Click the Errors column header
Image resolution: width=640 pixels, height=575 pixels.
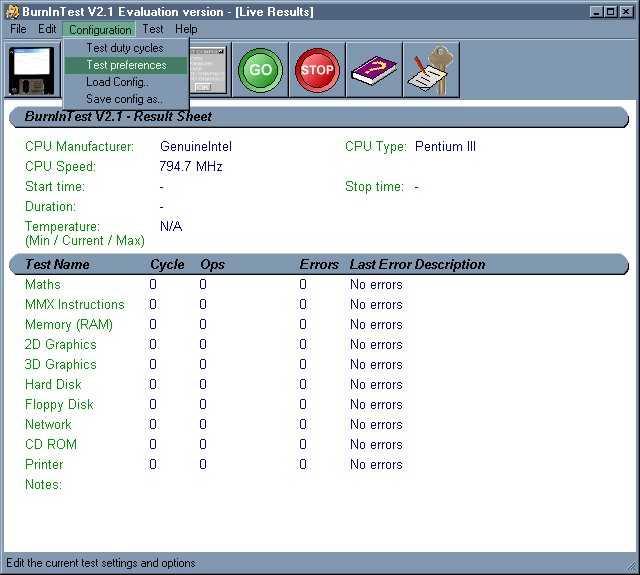[x=319, y=264]
